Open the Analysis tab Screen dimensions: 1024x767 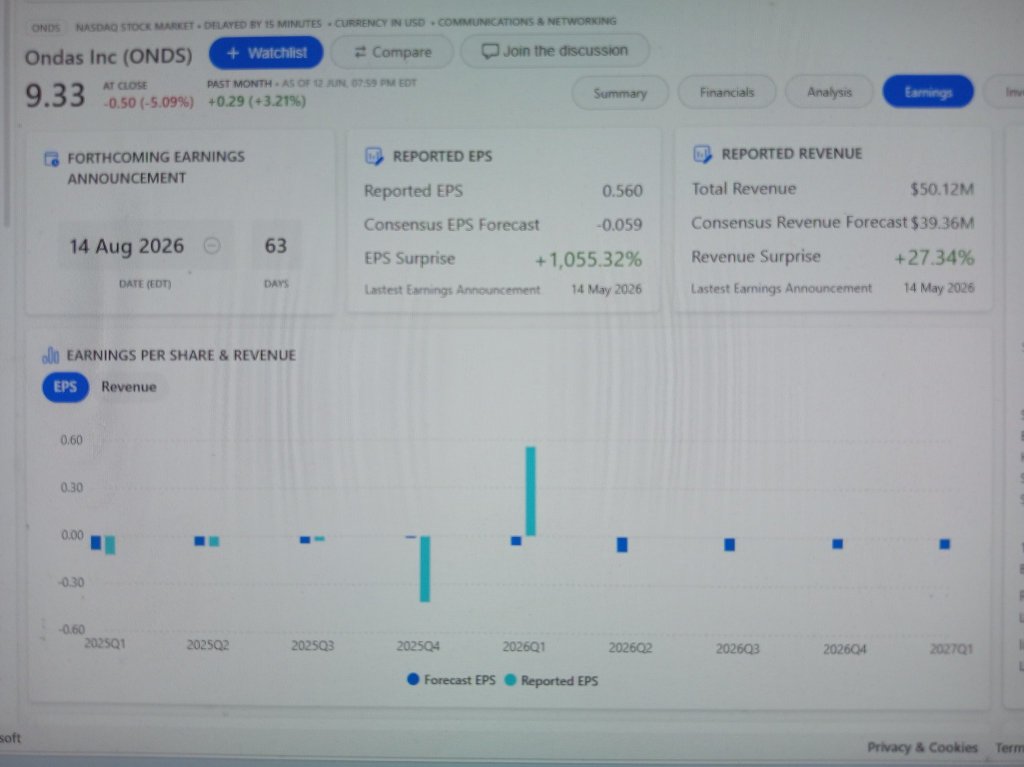(829, 92)
